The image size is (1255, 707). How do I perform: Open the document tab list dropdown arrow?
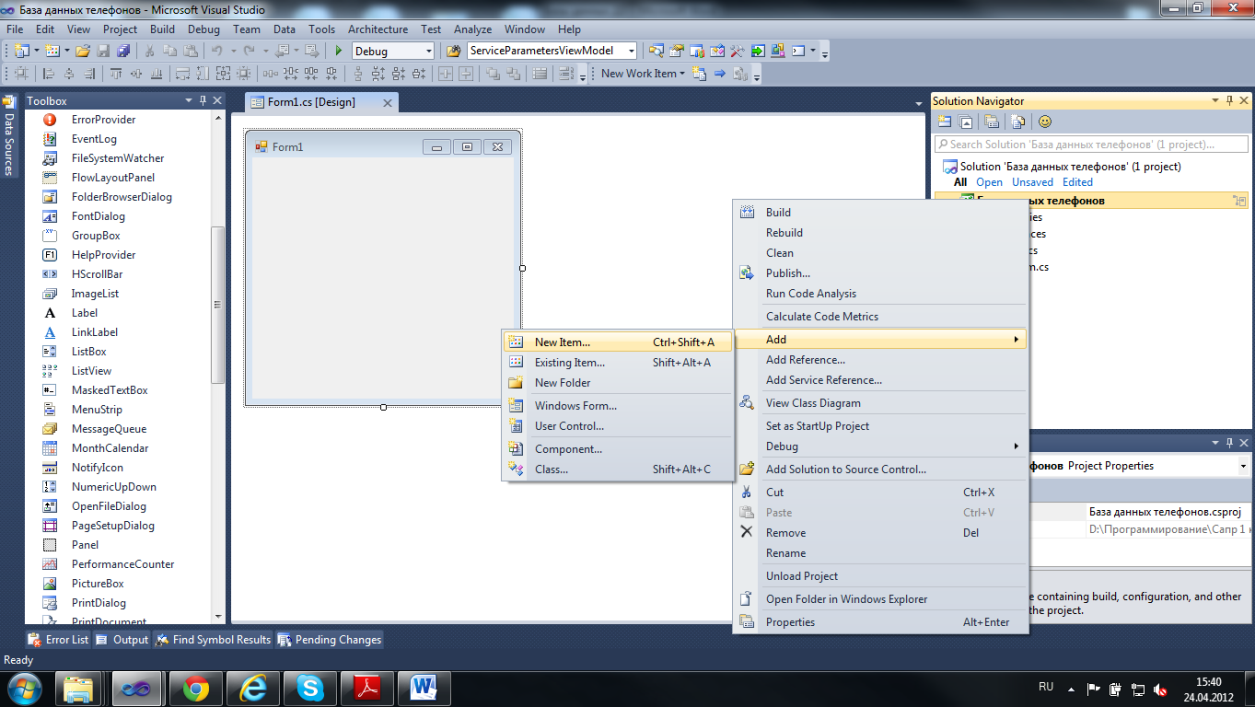coord(919,103)
